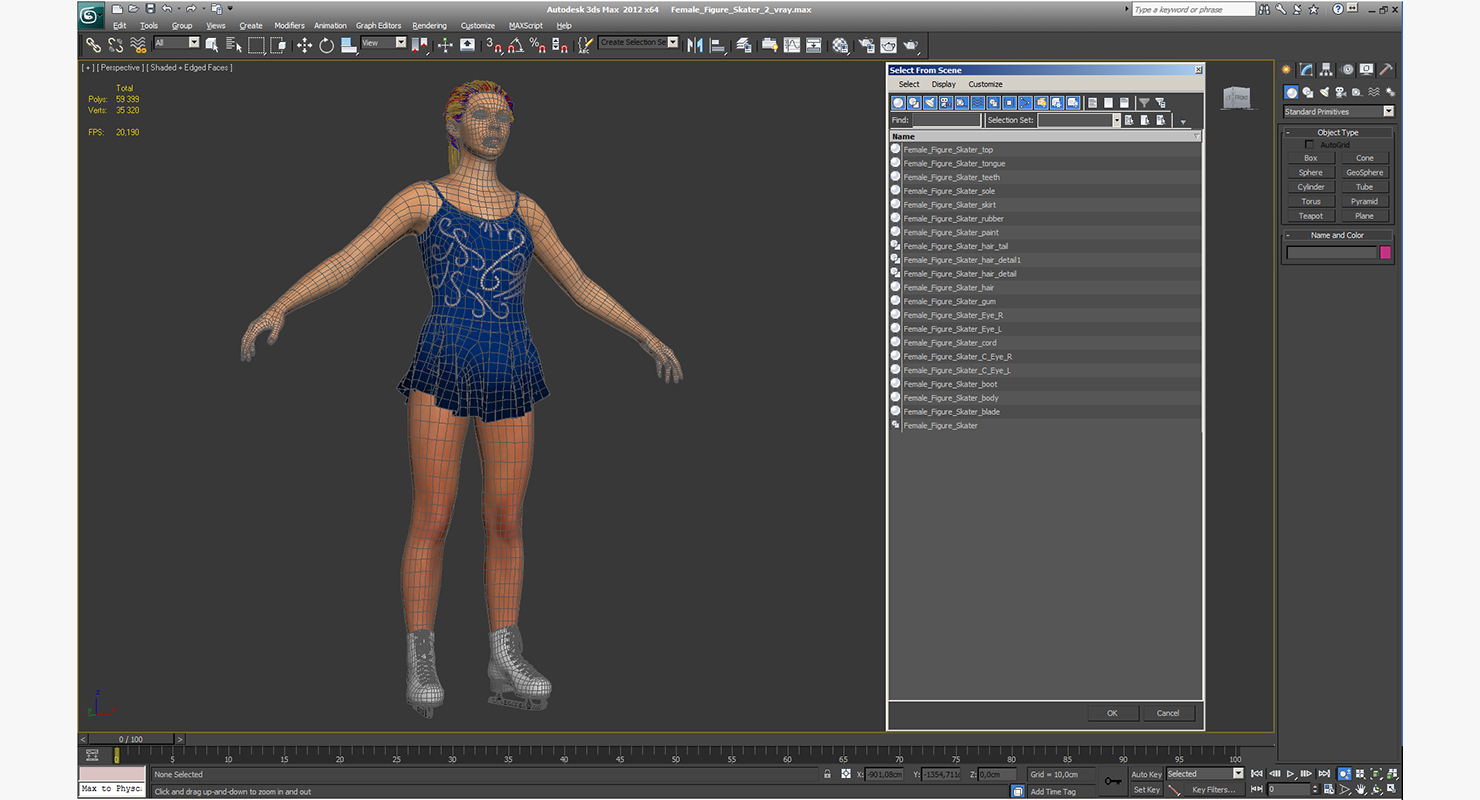Select Female_Figure_Skater_skirt in the list
Screen dimensions: 1480x800
click(1045, 205)
